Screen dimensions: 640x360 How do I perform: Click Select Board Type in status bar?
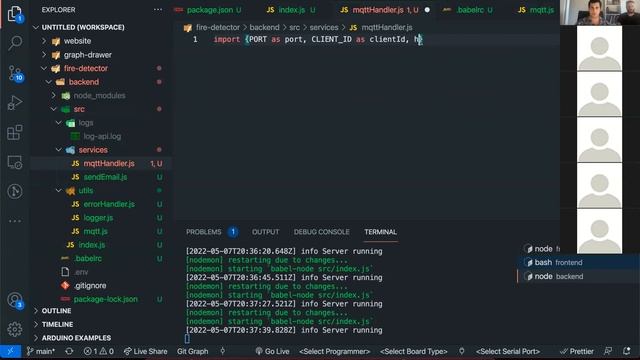click(413, 351)
